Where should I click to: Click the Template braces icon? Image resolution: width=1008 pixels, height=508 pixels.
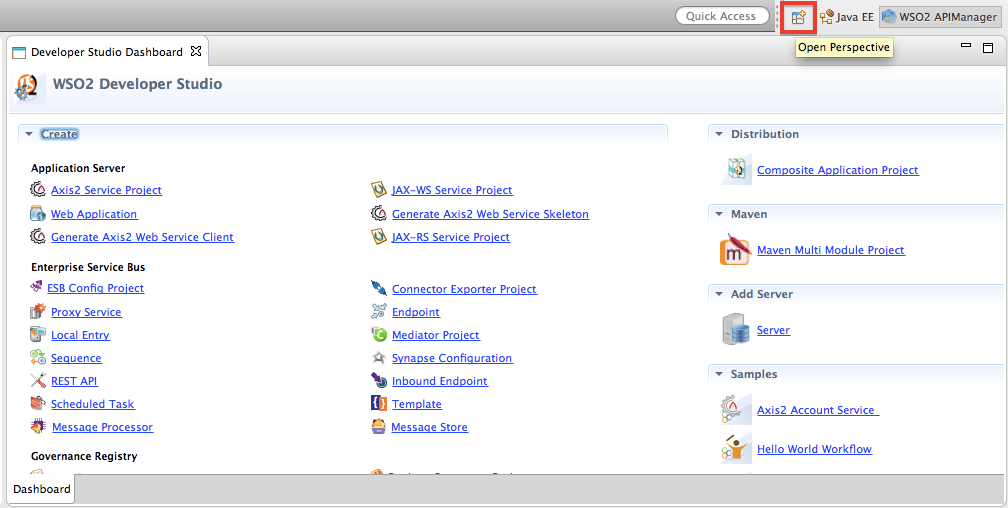379,403
